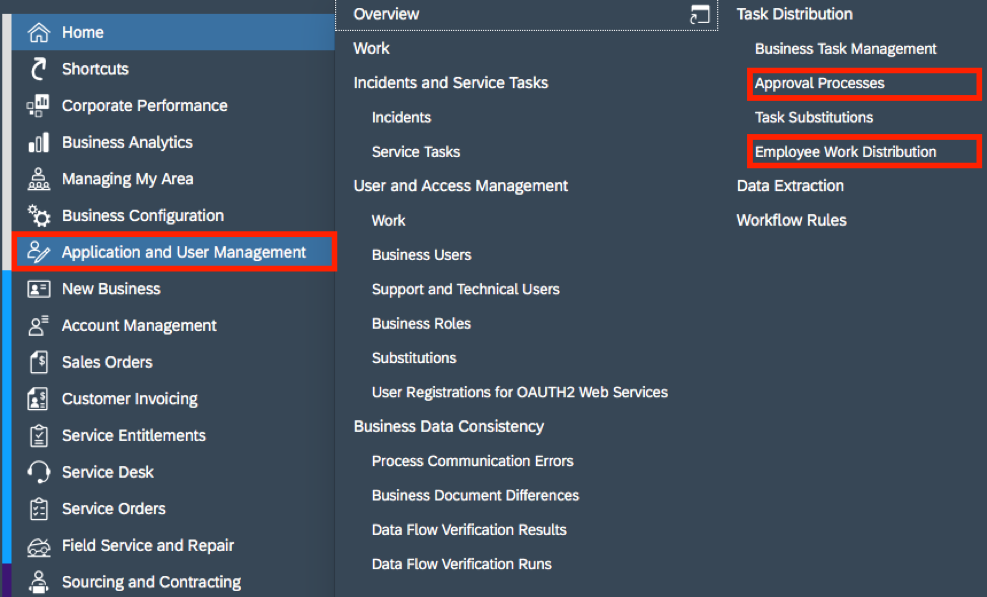Open the Field Service and Repair car icon

(x=39, y=545)
